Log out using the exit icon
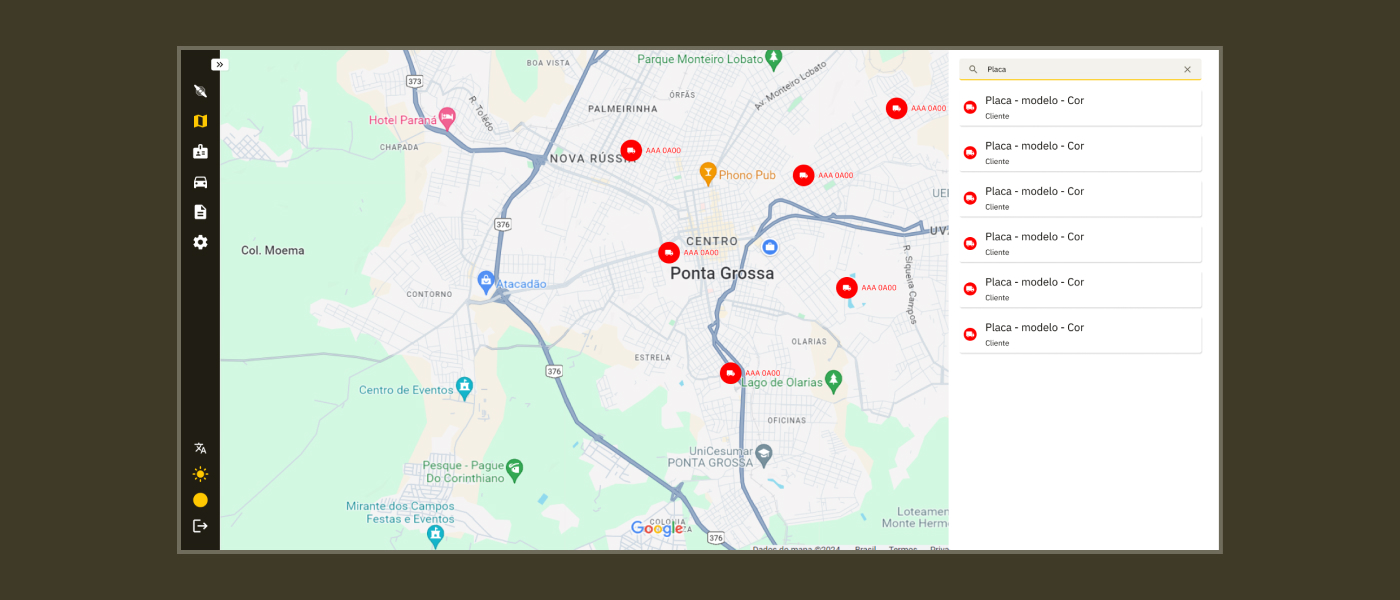 (x=200, y=526)
